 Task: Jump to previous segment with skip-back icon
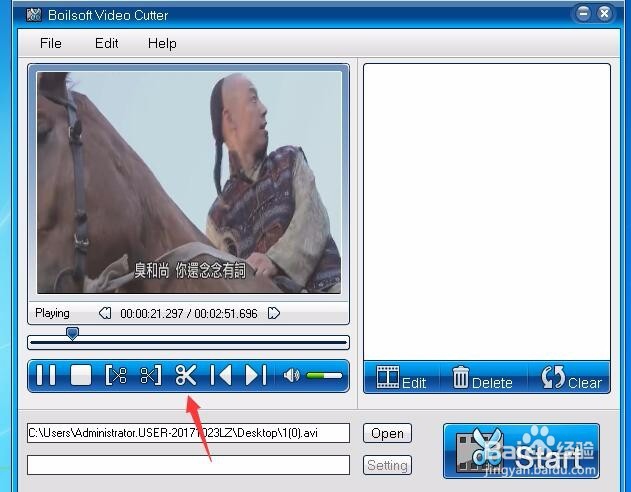click(x=221, y=375)
